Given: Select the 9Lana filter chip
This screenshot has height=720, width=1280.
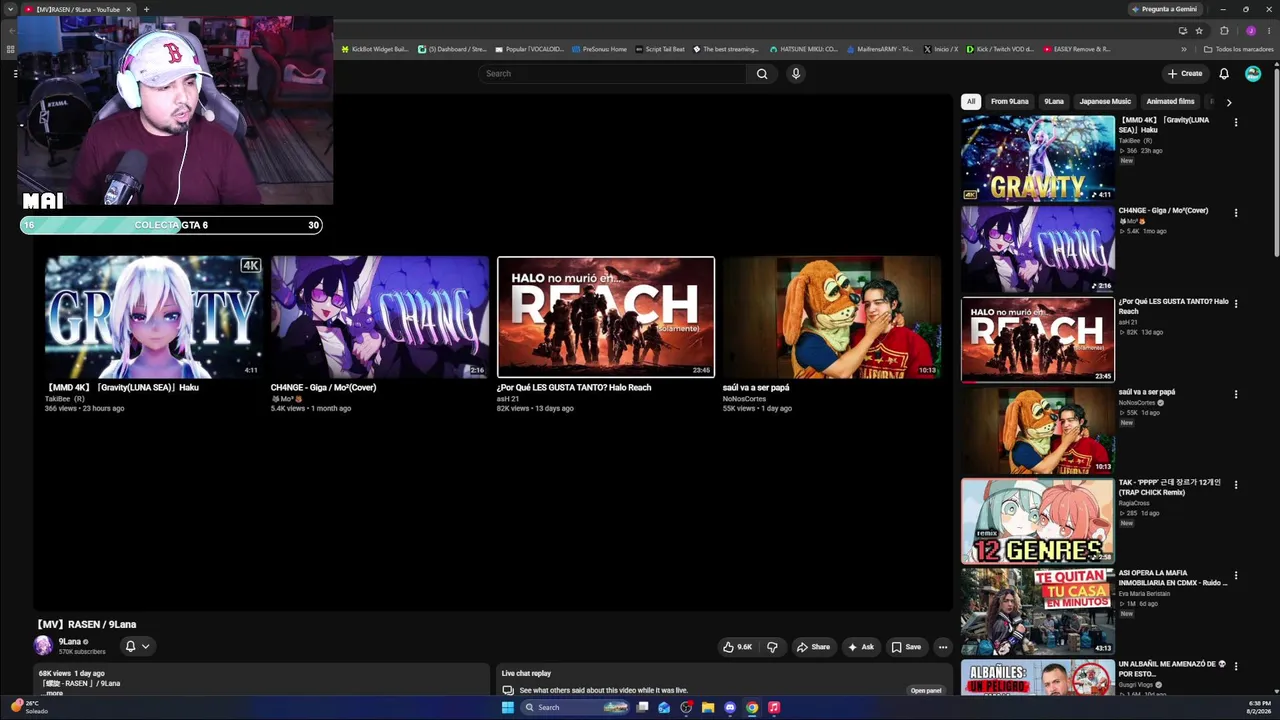Looking at the screenshot, I should (1054, 101).
